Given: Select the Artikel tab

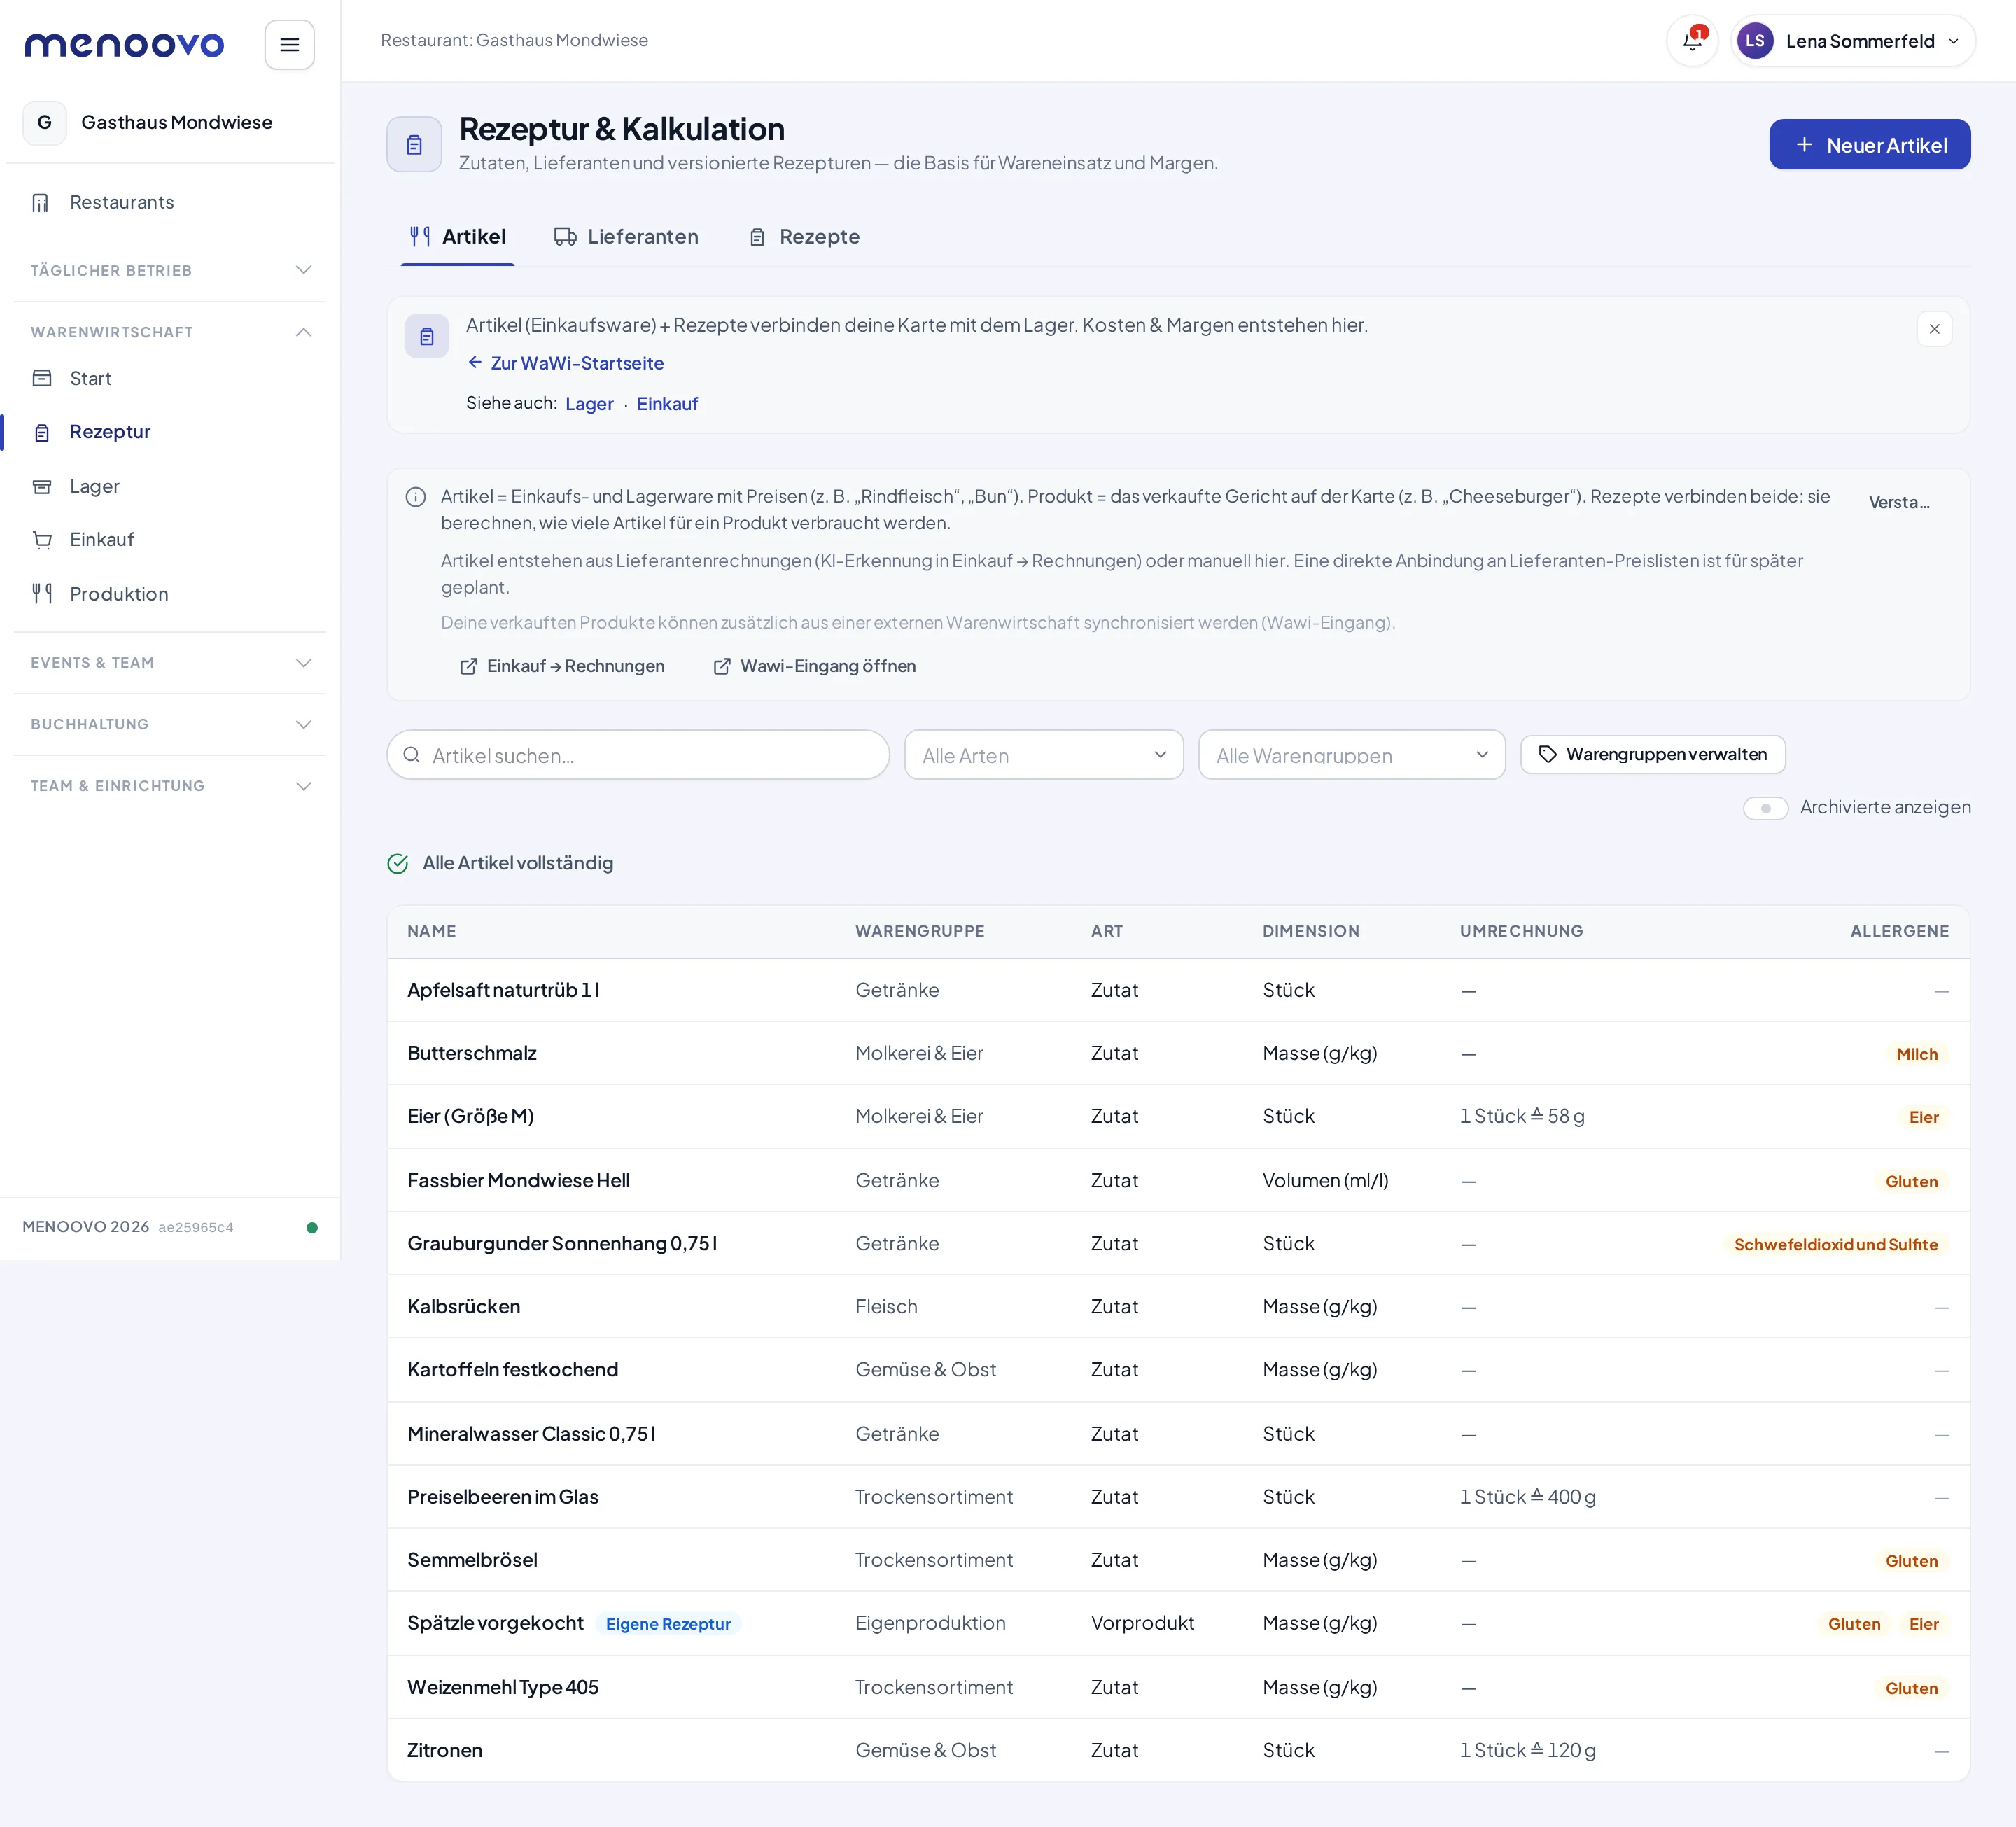Looking at the screenshot, I should point(458,237).
